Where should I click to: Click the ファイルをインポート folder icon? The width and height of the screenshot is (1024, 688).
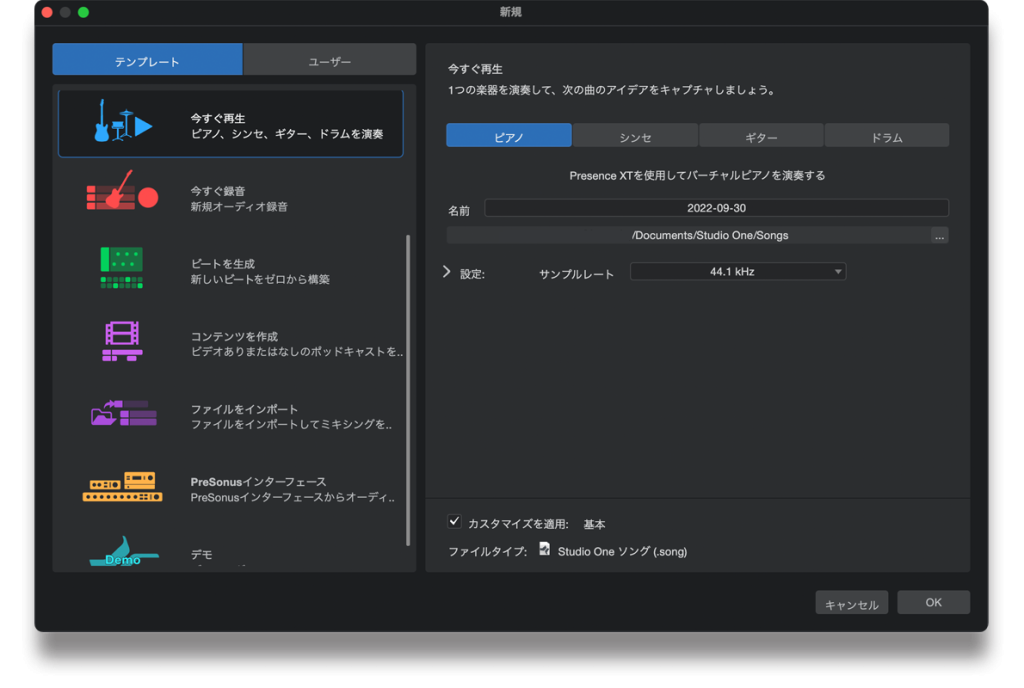[122, 412]
